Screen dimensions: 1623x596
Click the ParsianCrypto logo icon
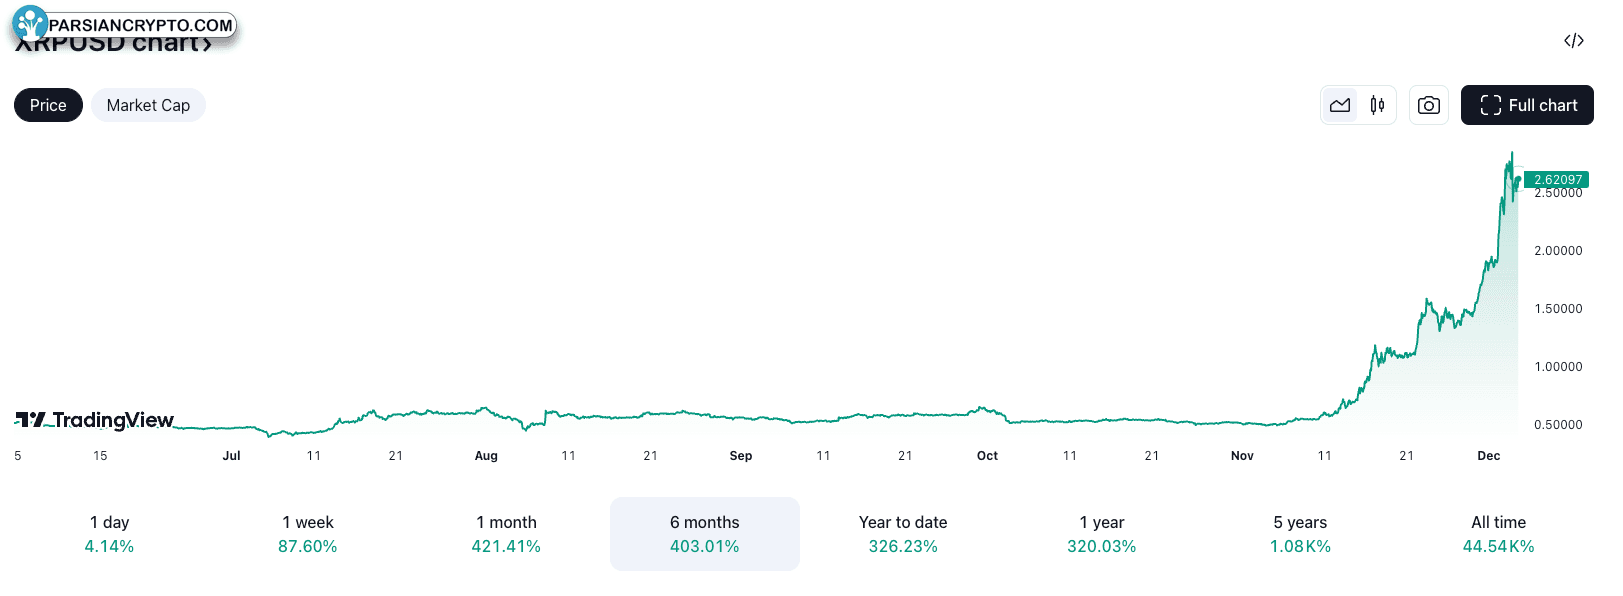pos(30,24)
